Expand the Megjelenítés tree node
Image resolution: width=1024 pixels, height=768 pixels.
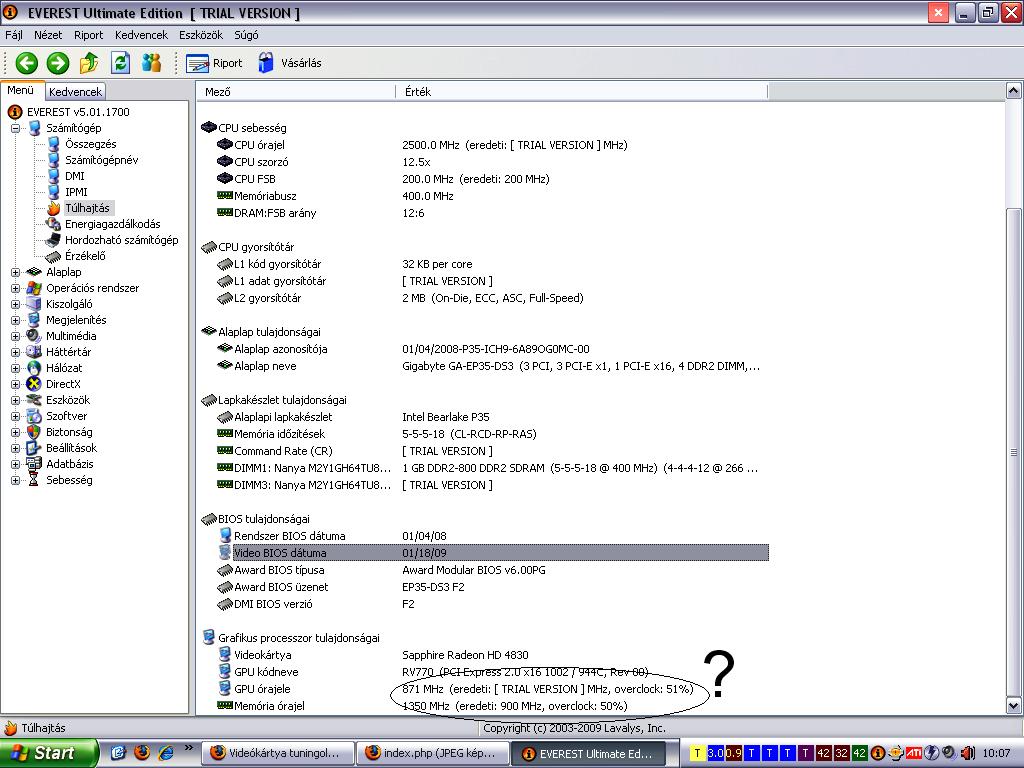coord(15,321)
